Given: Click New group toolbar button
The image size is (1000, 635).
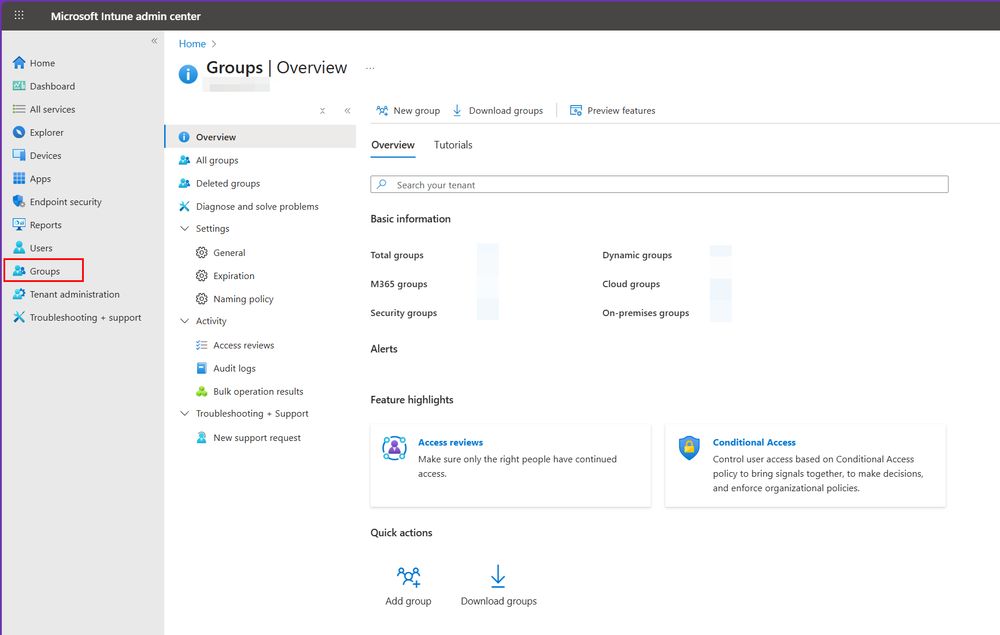Looking at the screenshot, I should (408, 110).
